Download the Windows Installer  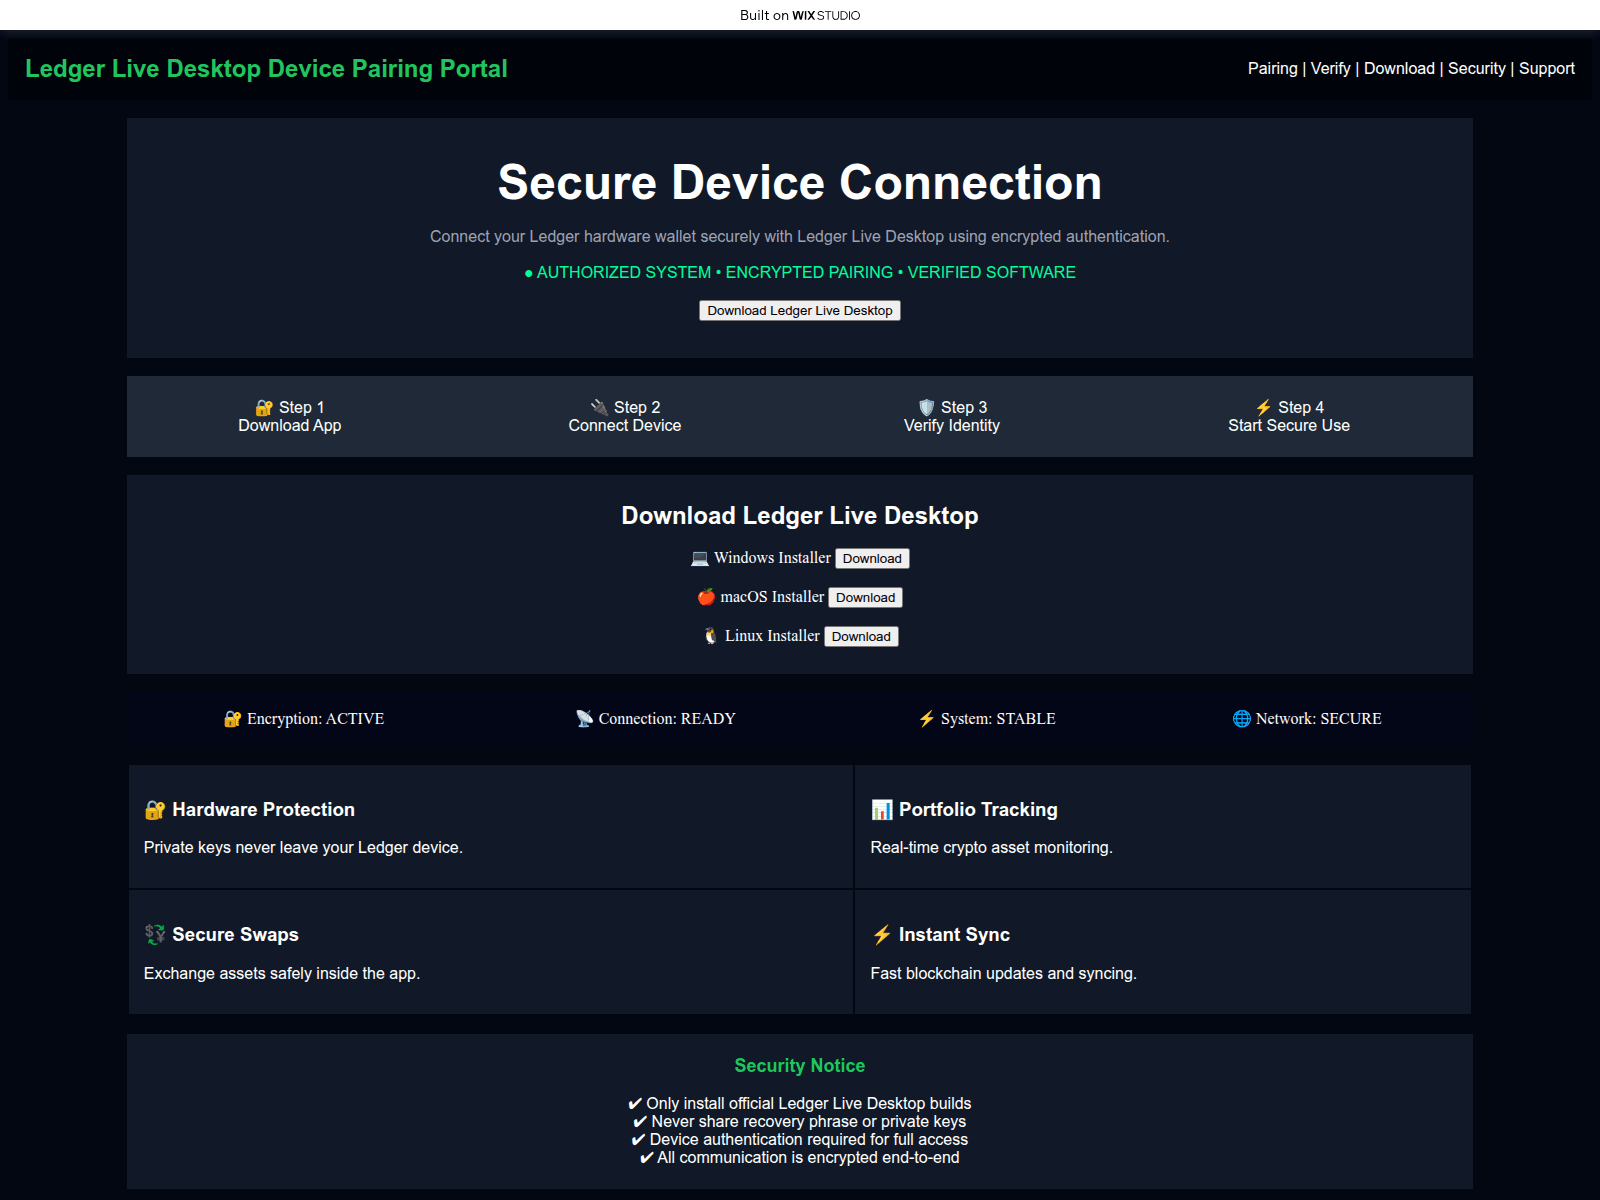tap(872, 559)
